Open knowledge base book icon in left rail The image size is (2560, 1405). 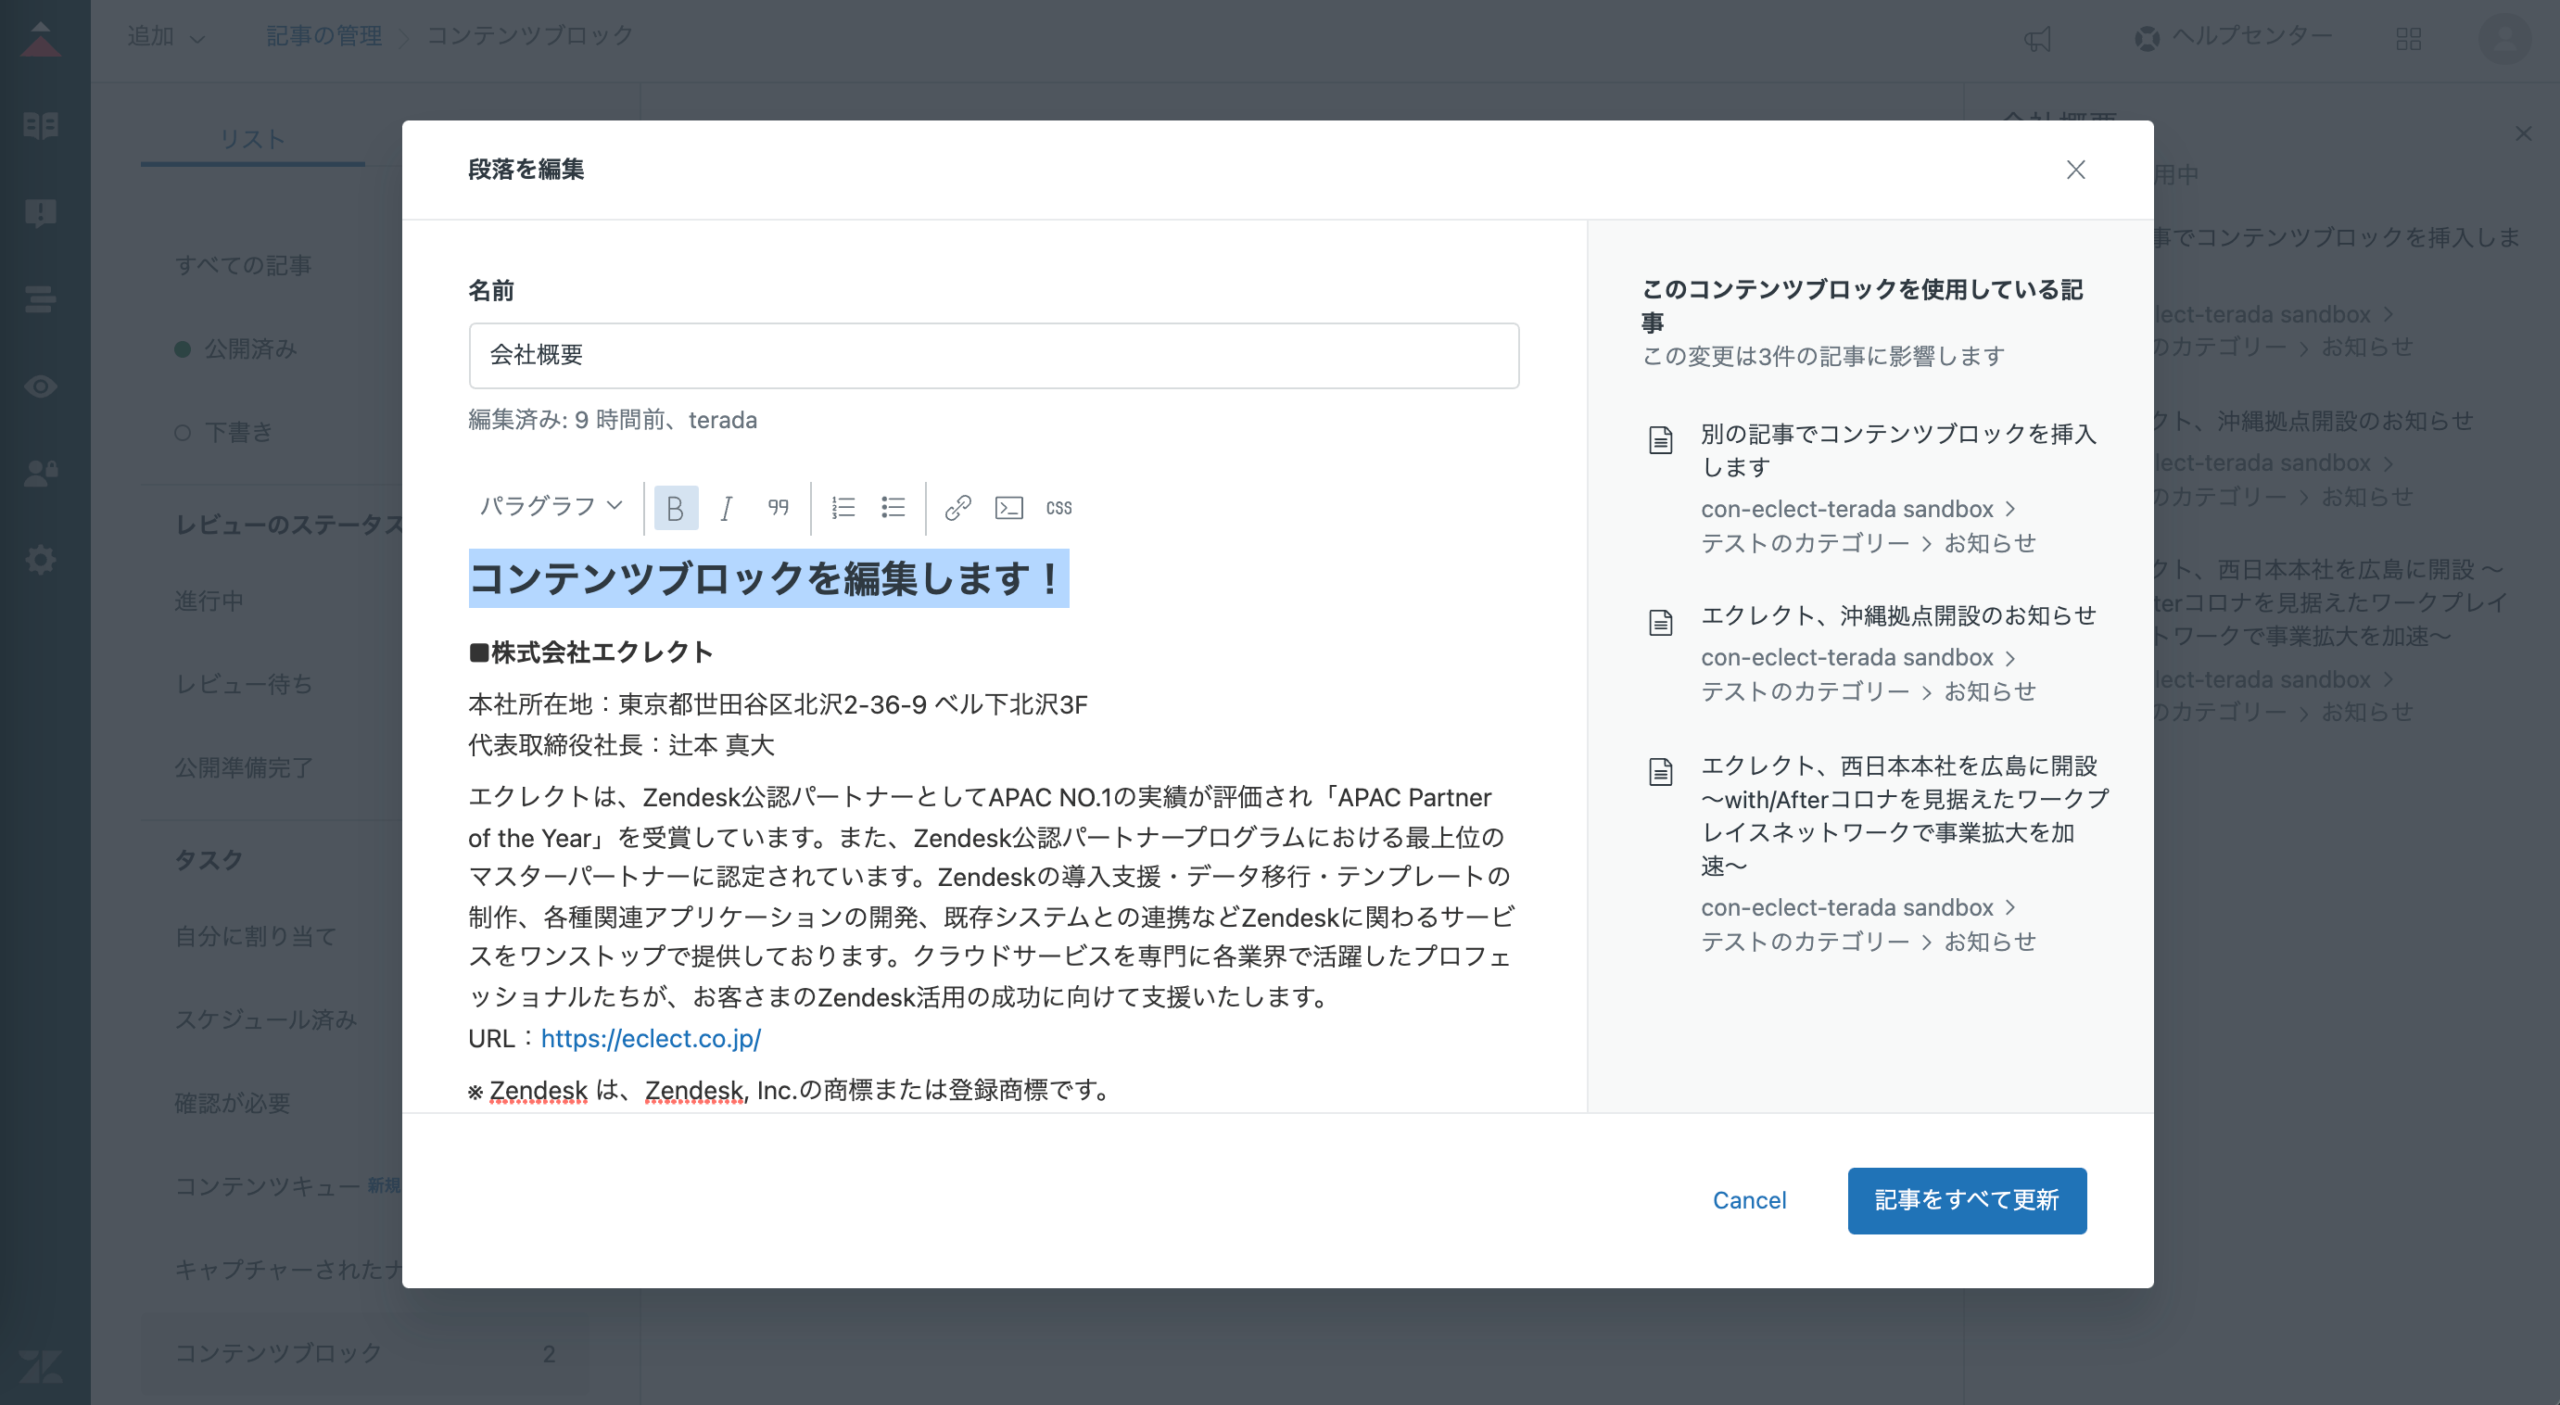pos(41,125)
